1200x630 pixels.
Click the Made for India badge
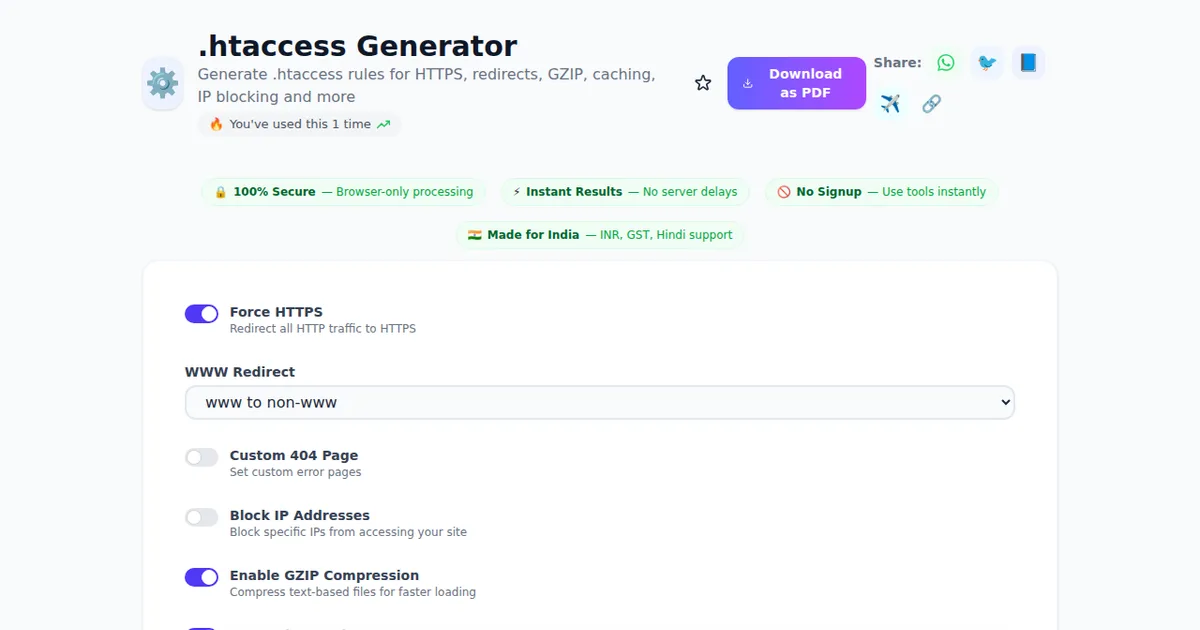pyautogui.click(x=600, y=235)
